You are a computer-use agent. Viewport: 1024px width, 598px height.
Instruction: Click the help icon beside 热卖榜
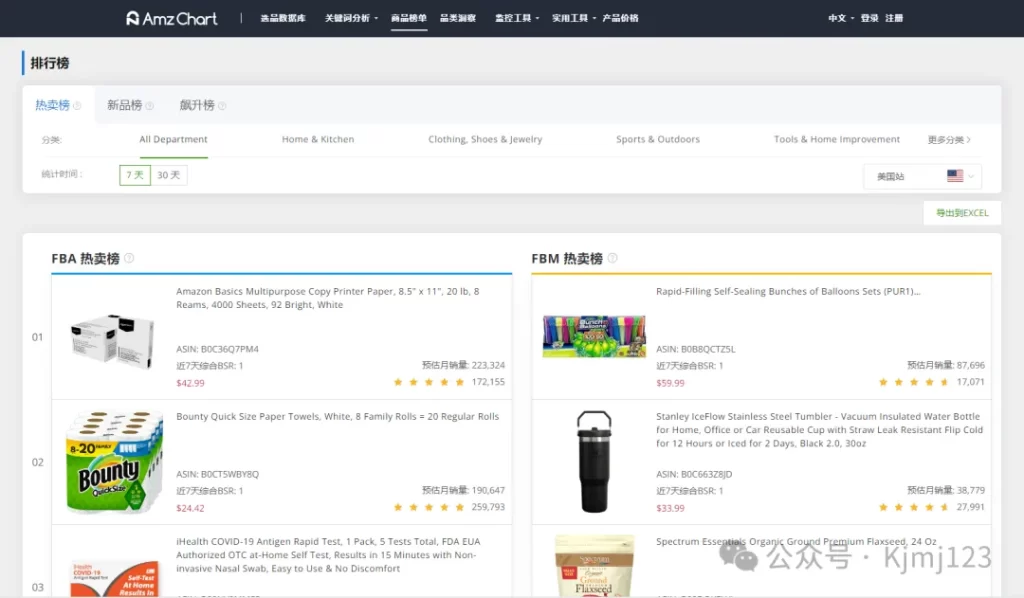[77, 106]
